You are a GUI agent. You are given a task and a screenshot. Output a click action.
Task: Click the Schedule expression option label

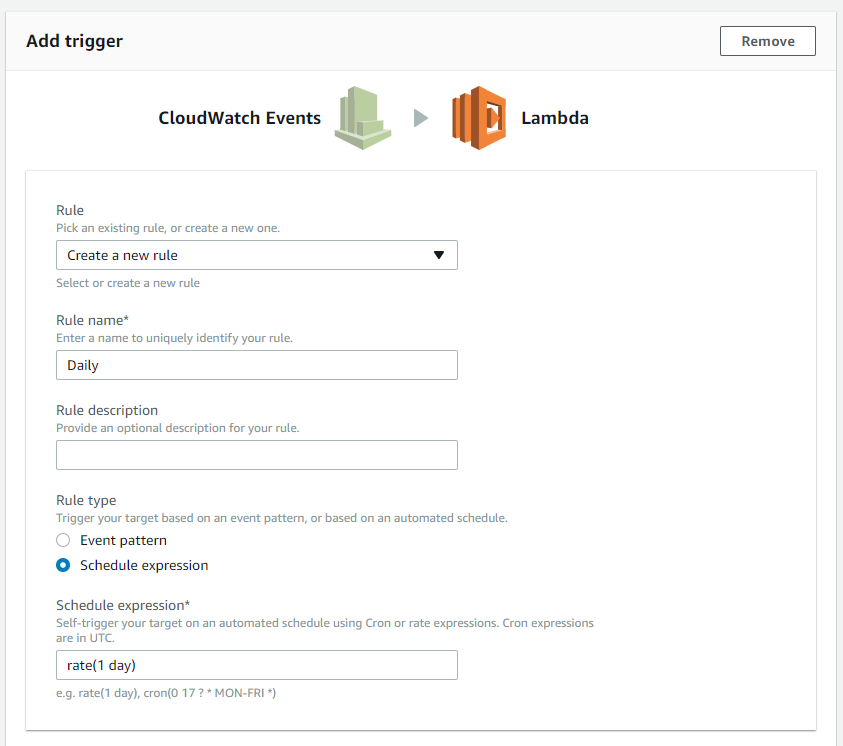click(144, 566)
